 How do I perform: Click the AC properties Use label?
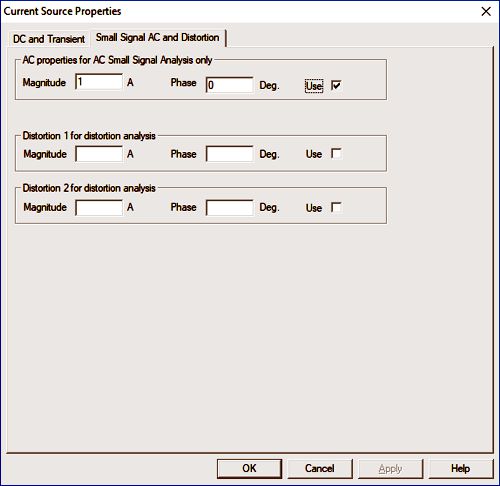click(x=314, y=86)
